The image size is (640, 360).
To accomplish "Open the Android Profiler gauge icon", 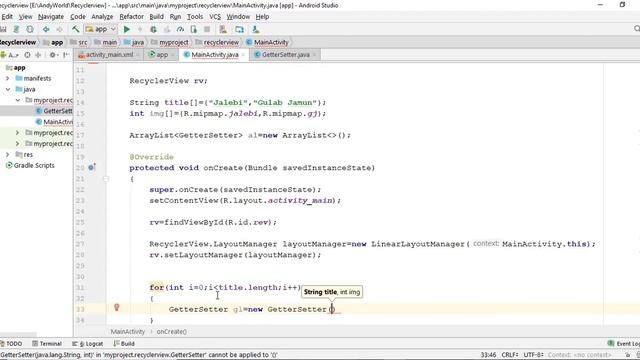I will [180, 29].
